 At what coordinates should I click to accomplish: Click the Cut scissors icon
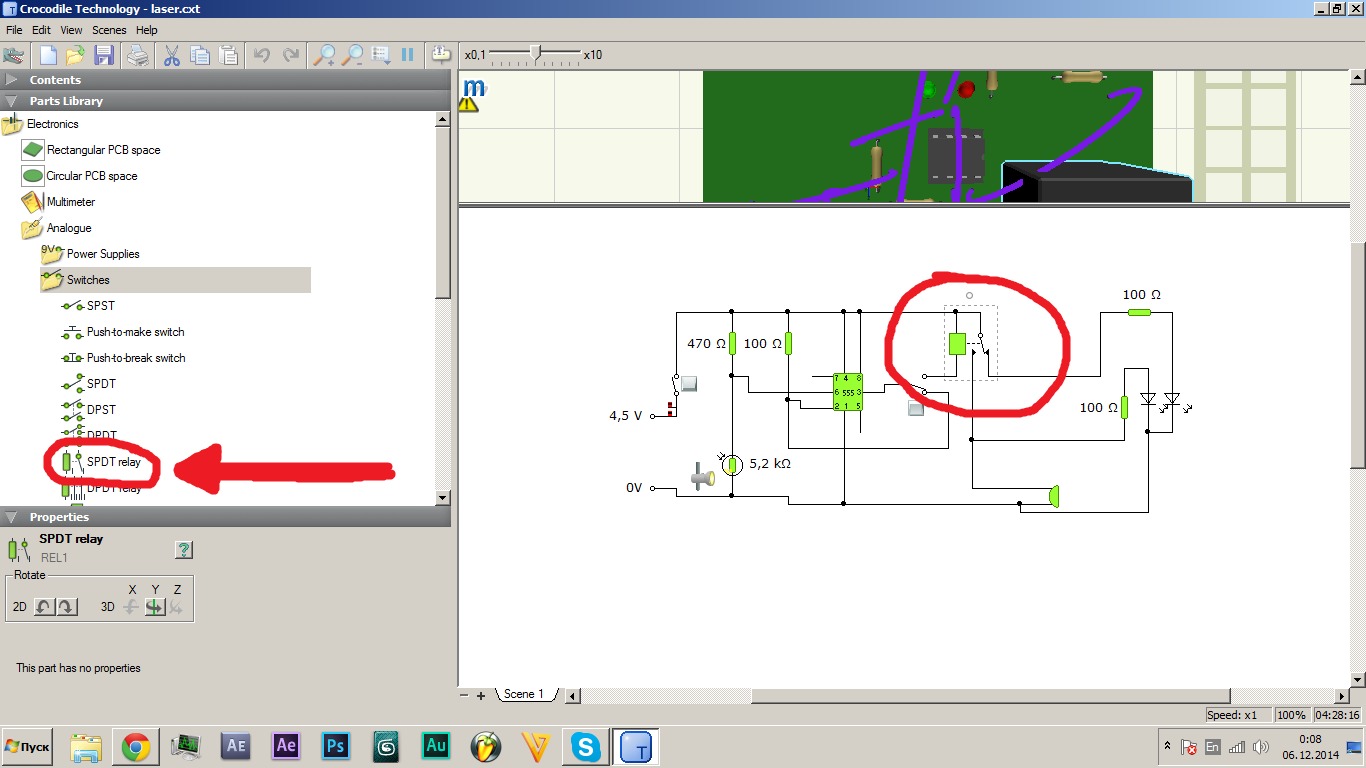pos(171,55)
